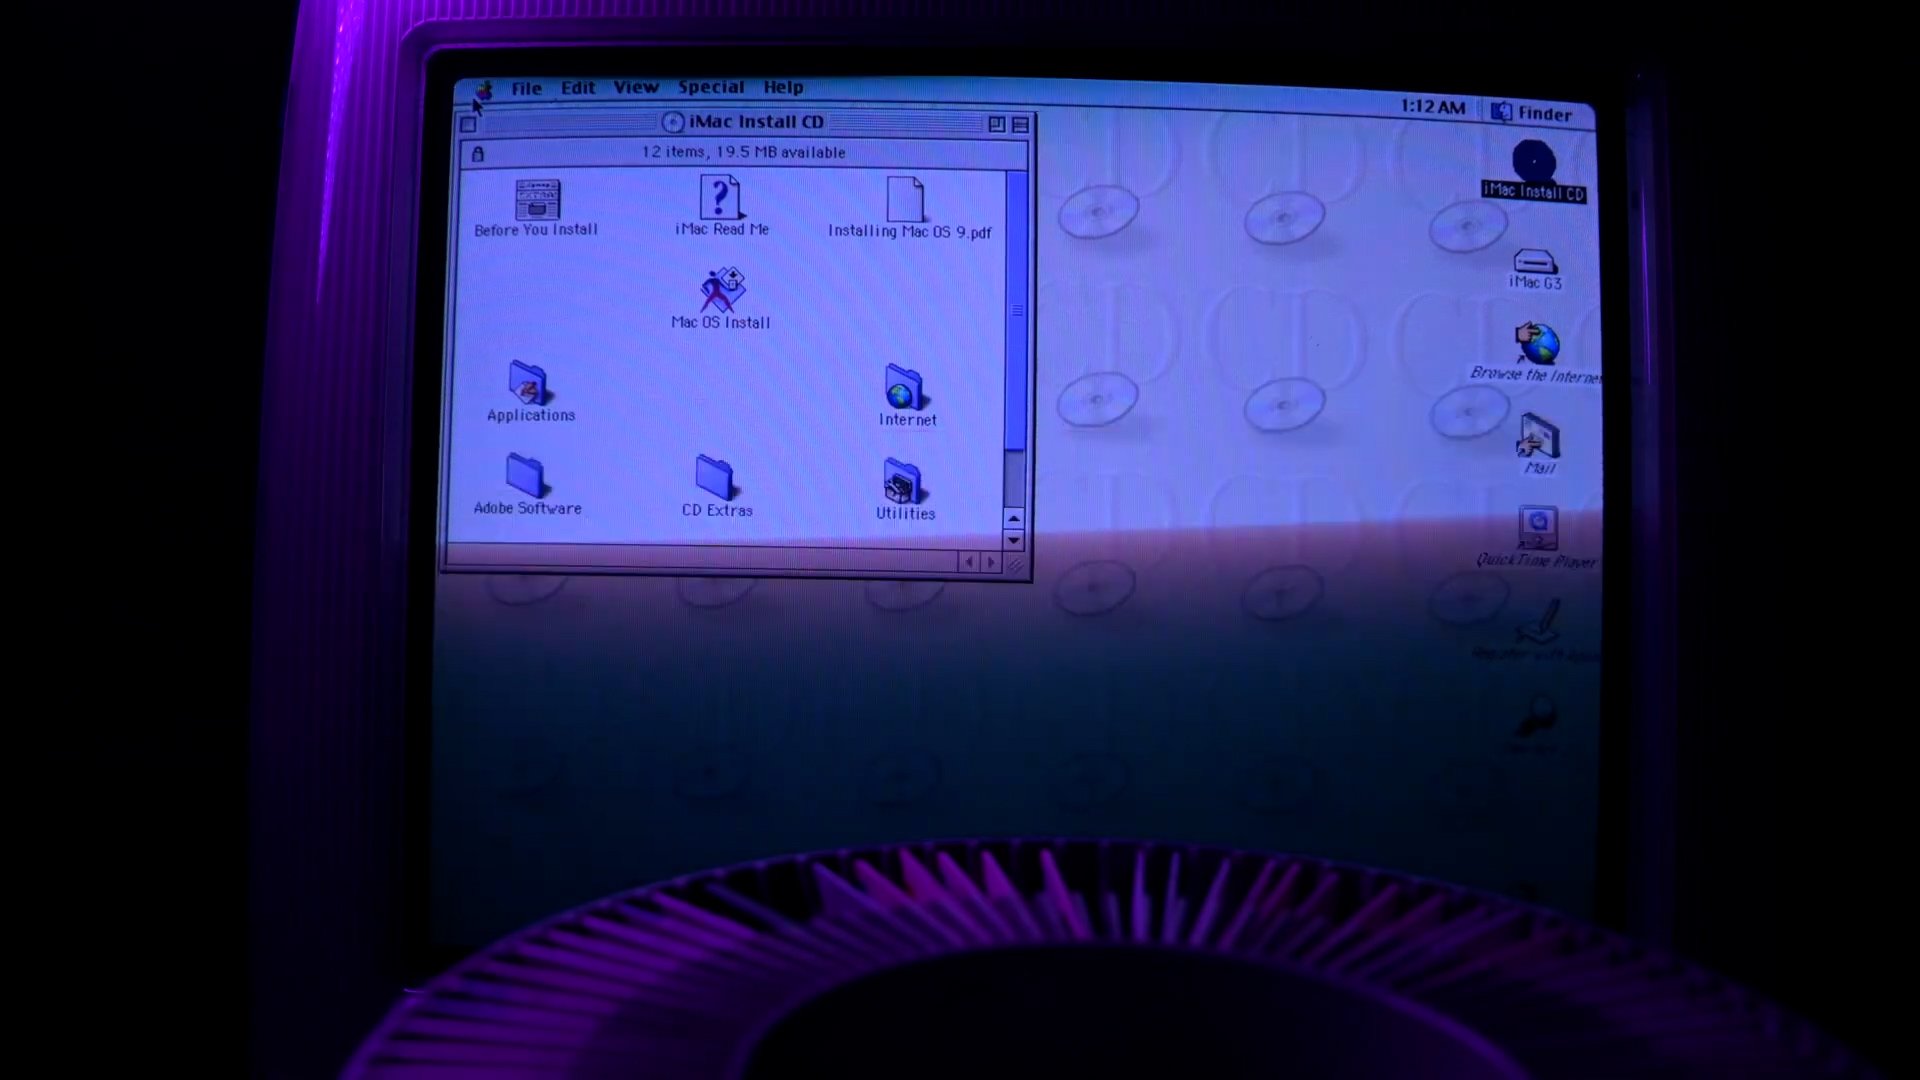Select Browse the Internet desktop icon
The height and width of the screenshot is (1080, 1920).
[x=1537, y=352]
